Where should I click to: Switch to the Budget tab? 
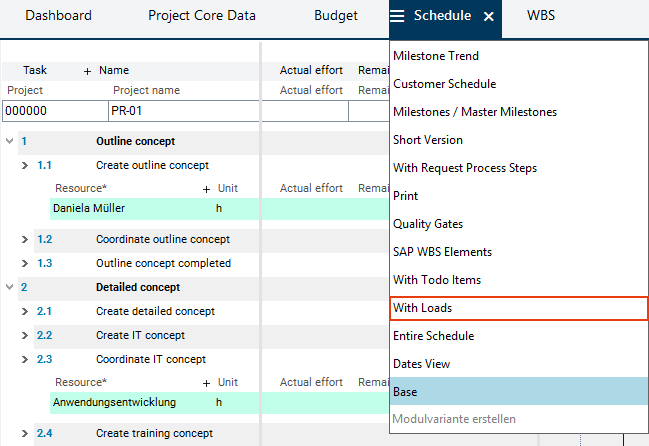(x=335, y=16)
